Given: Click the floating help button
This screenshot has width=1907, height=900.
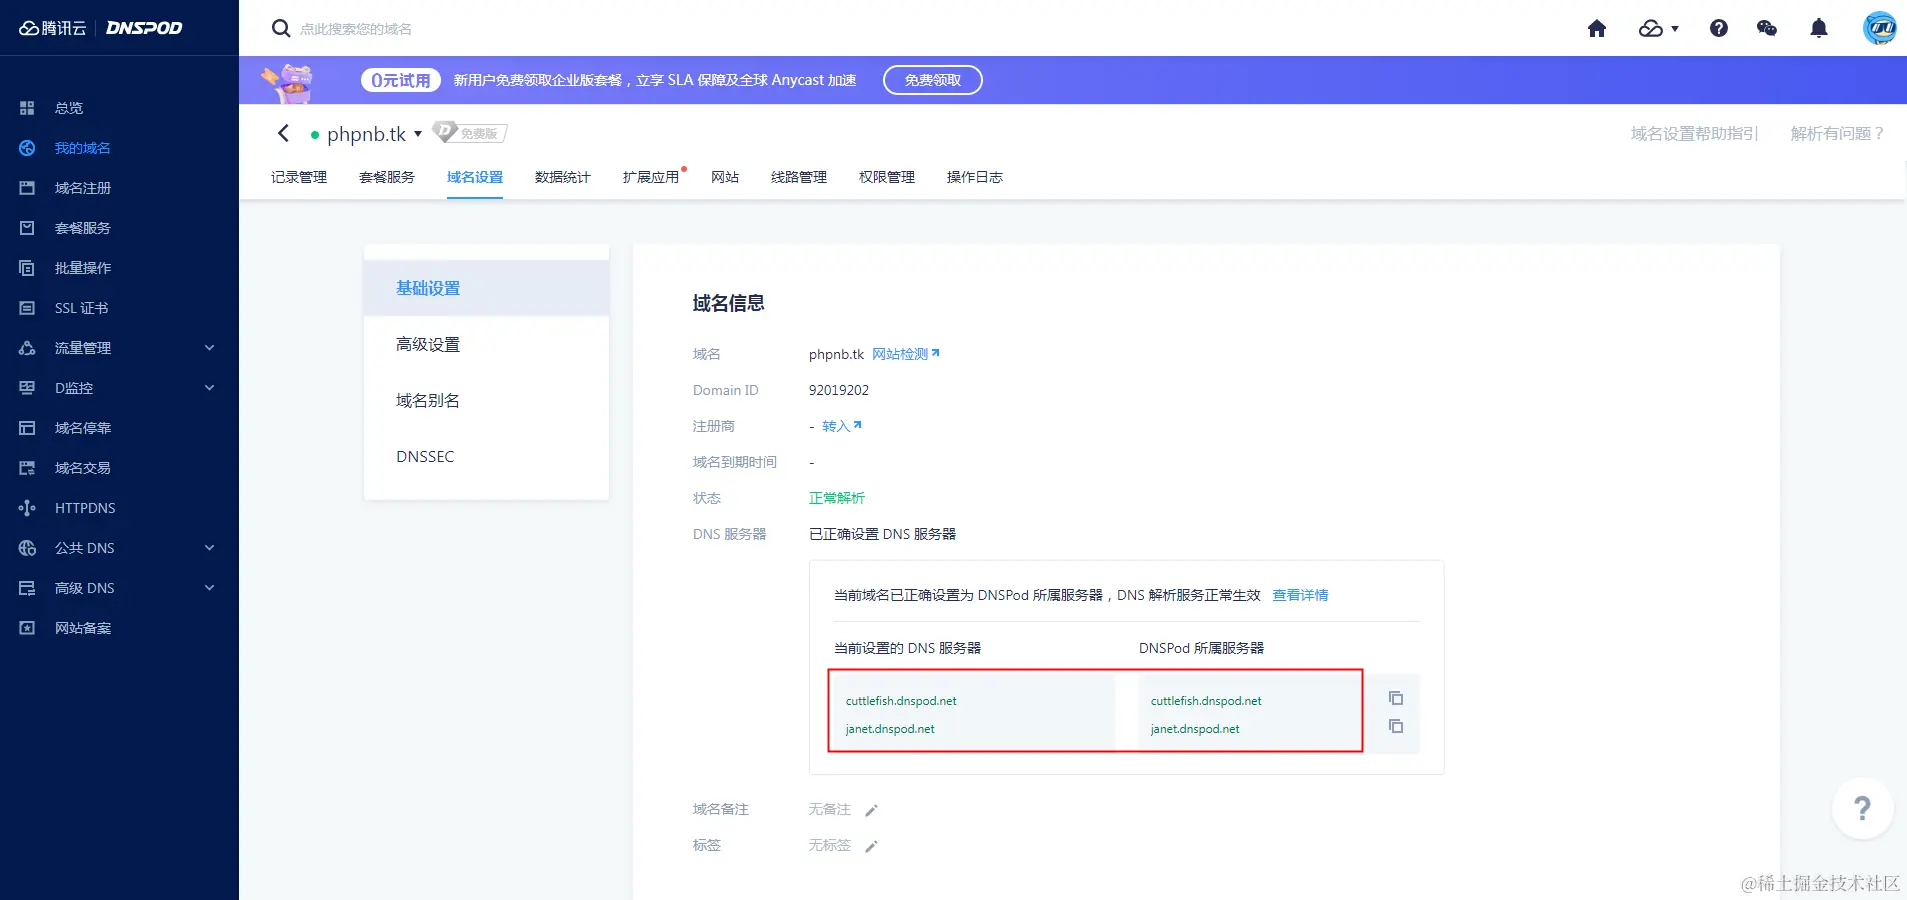Looking at the screenshot, I should pos(1862,808).
